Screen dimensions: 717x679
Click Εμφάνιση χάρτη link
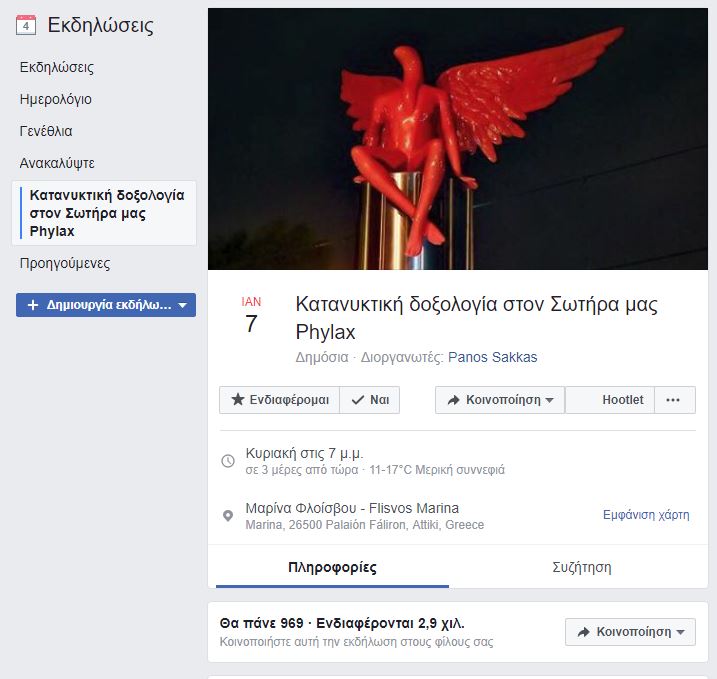646,515
